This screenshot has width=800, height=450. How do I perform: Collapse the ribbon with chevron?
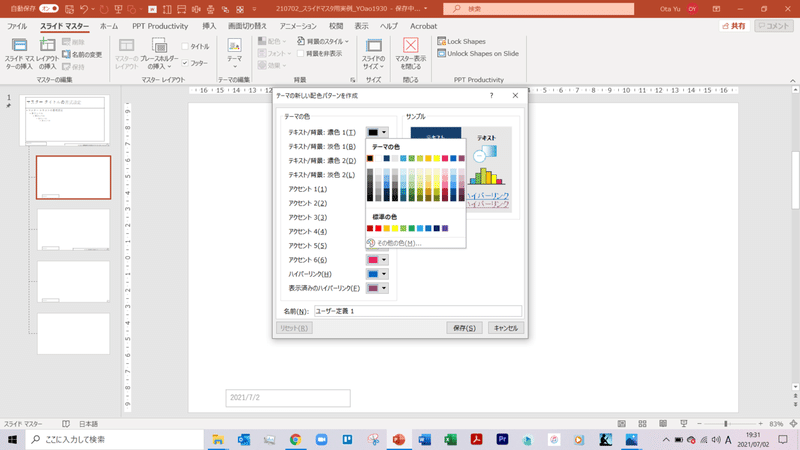point(792,81)
